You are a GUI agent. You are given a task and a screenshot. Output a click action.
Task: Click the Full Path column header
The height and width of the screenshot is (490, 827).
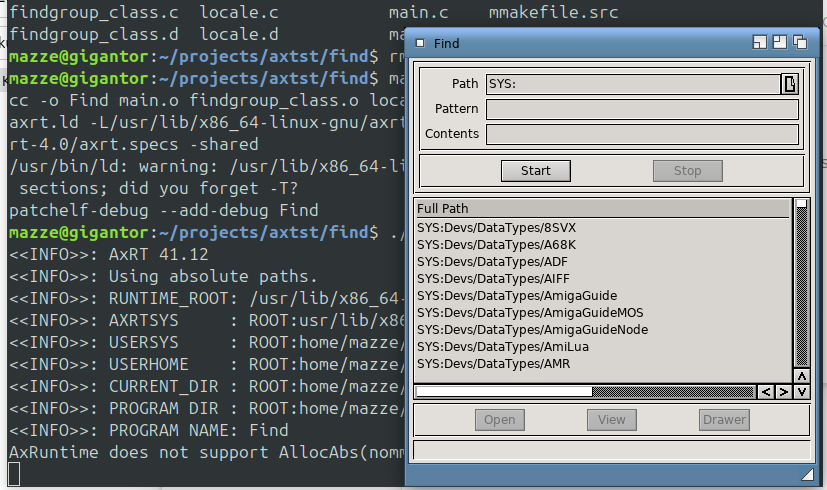(x=602, y=209)
